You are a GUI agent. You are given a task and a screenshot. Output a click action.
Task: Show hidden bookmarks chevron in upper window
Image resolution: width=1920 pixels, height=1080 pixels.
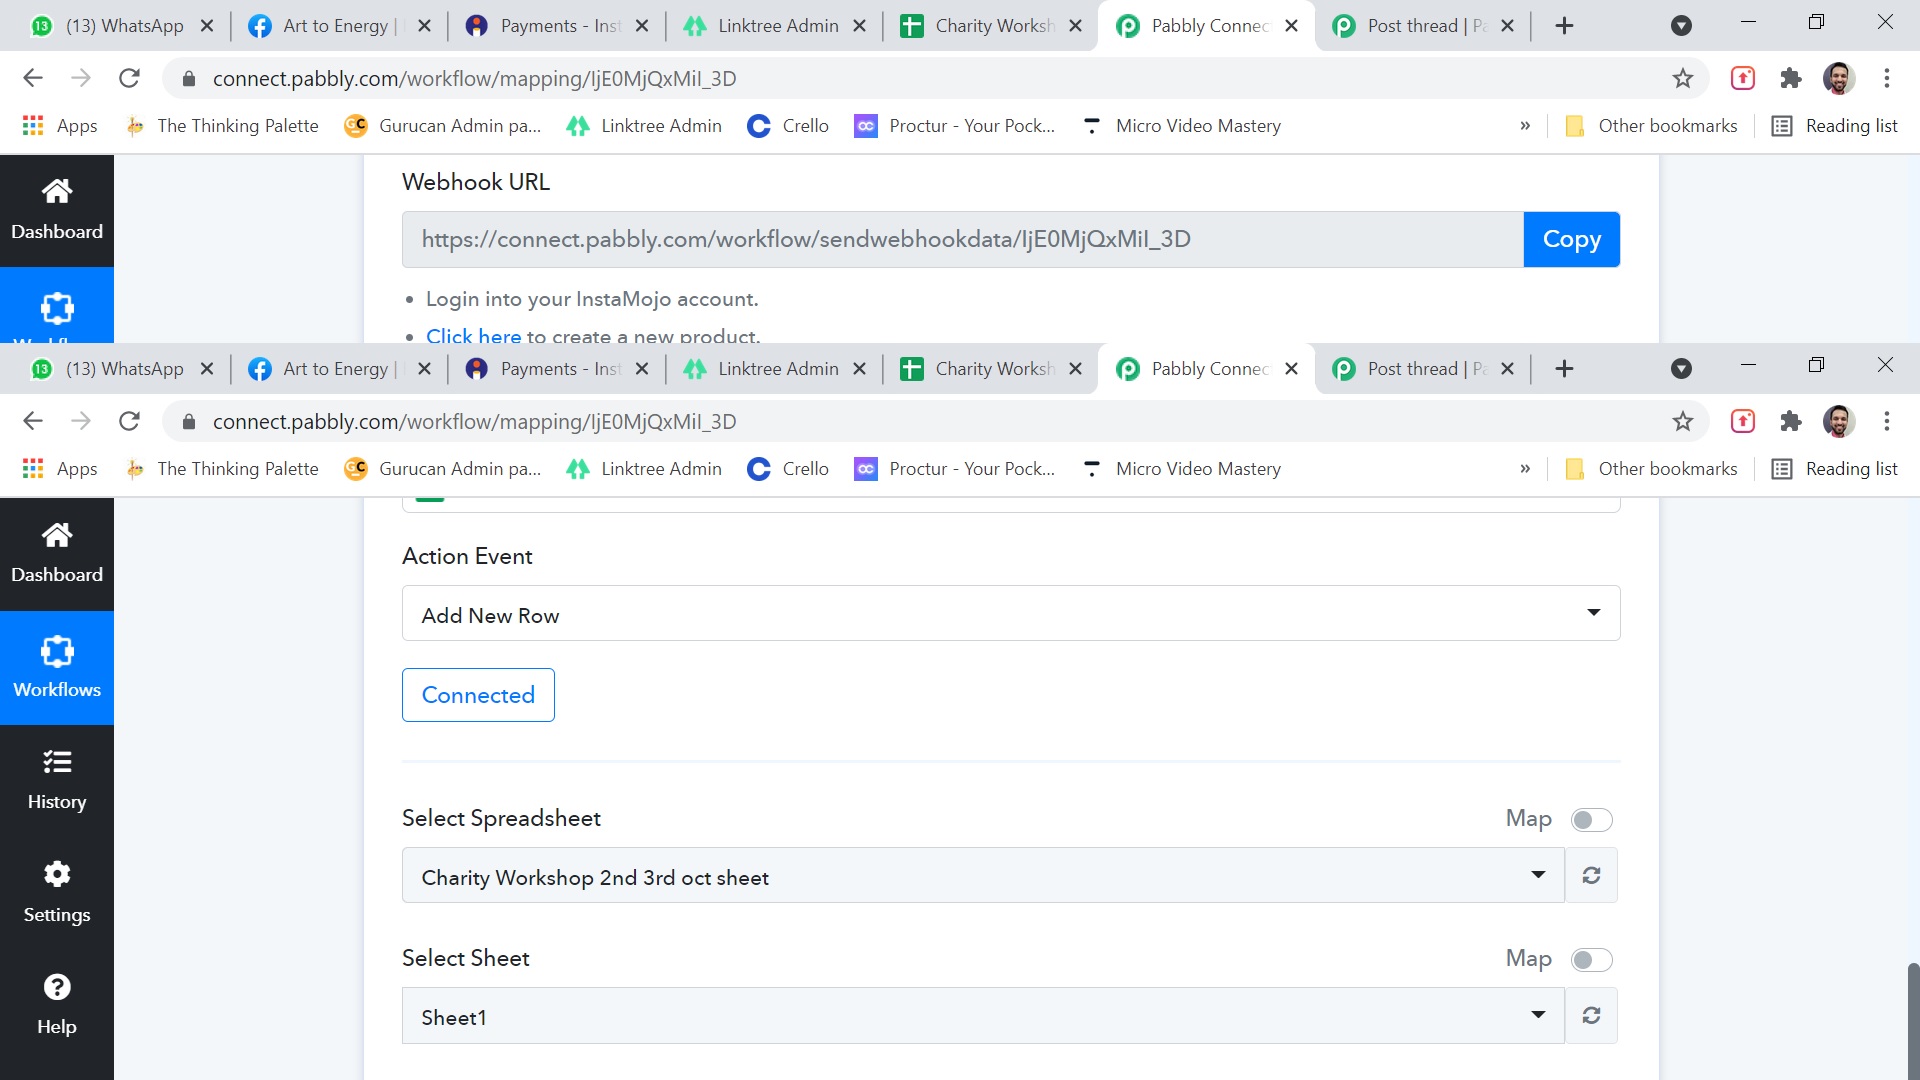1525,126
